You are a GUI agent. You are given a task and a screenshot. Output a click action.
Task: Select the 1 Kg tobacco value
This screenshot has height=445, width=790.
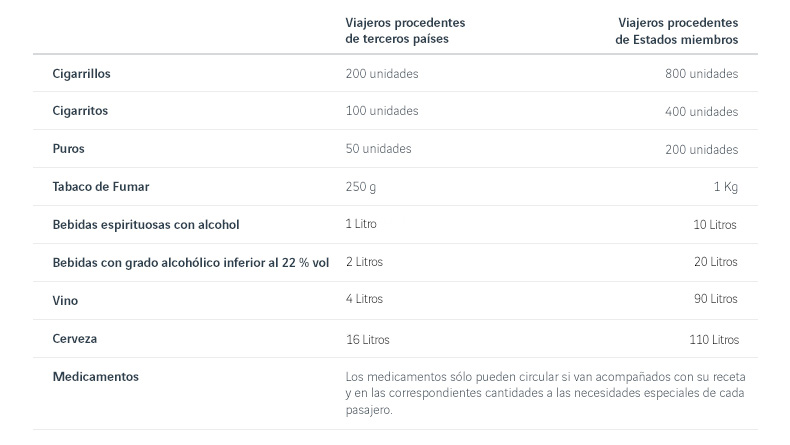point(725,187)
